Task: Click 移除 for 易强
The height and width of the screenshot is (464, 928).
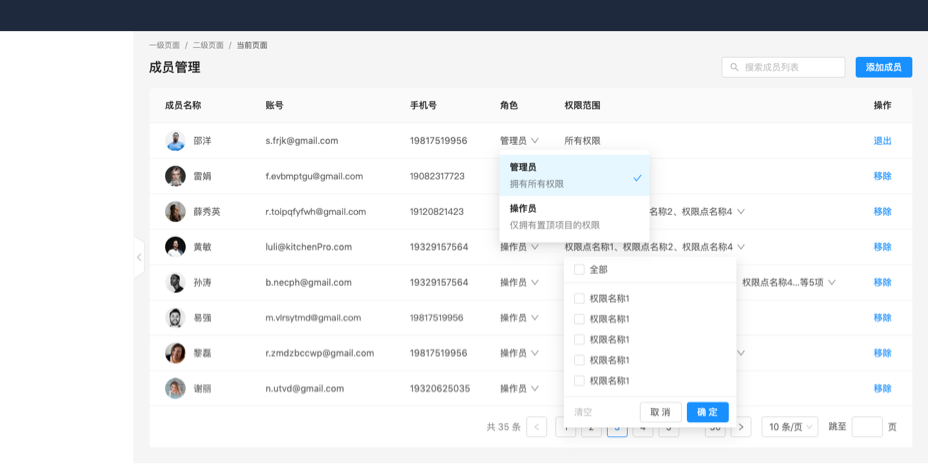Action: [882, 318]
